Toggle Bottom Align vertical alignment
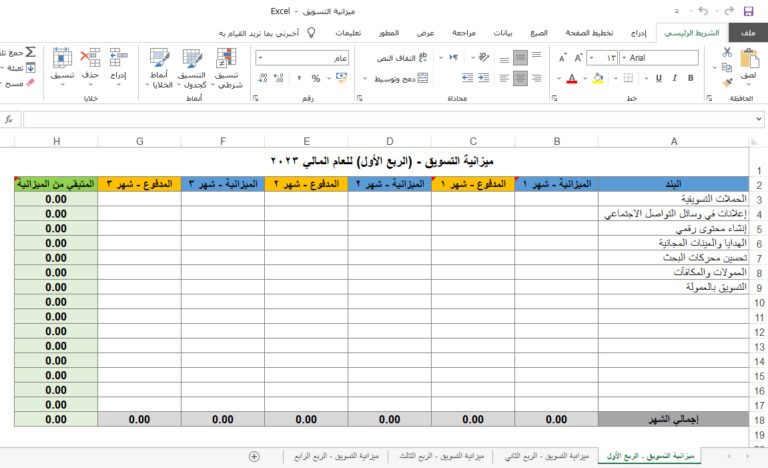 click(504, 60)
